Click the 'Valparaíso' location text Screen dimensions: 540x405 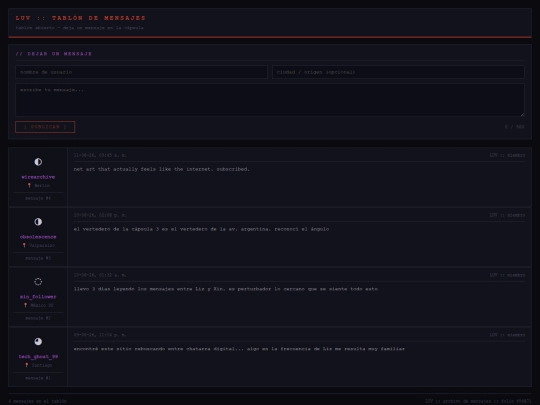coord(42,246)
